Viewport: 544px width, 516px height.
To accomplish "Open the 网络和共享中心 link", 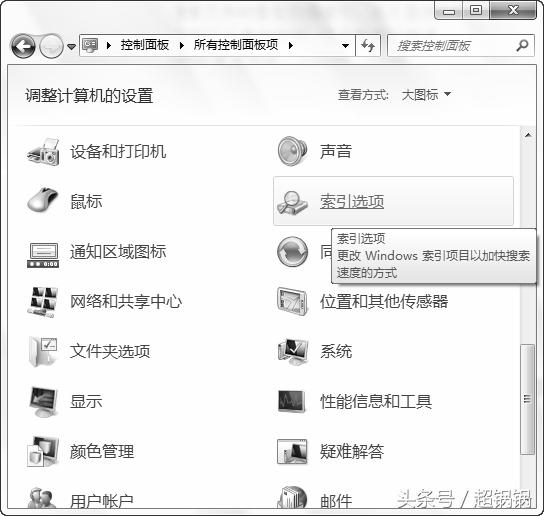I will point(126,302).
